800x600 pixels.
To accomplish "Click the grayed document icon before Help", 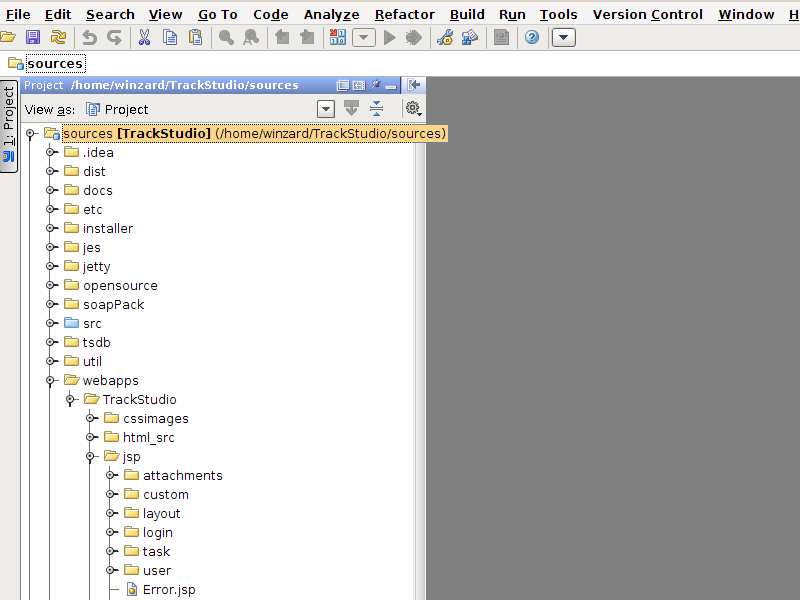I will click(x=502, y=37).
